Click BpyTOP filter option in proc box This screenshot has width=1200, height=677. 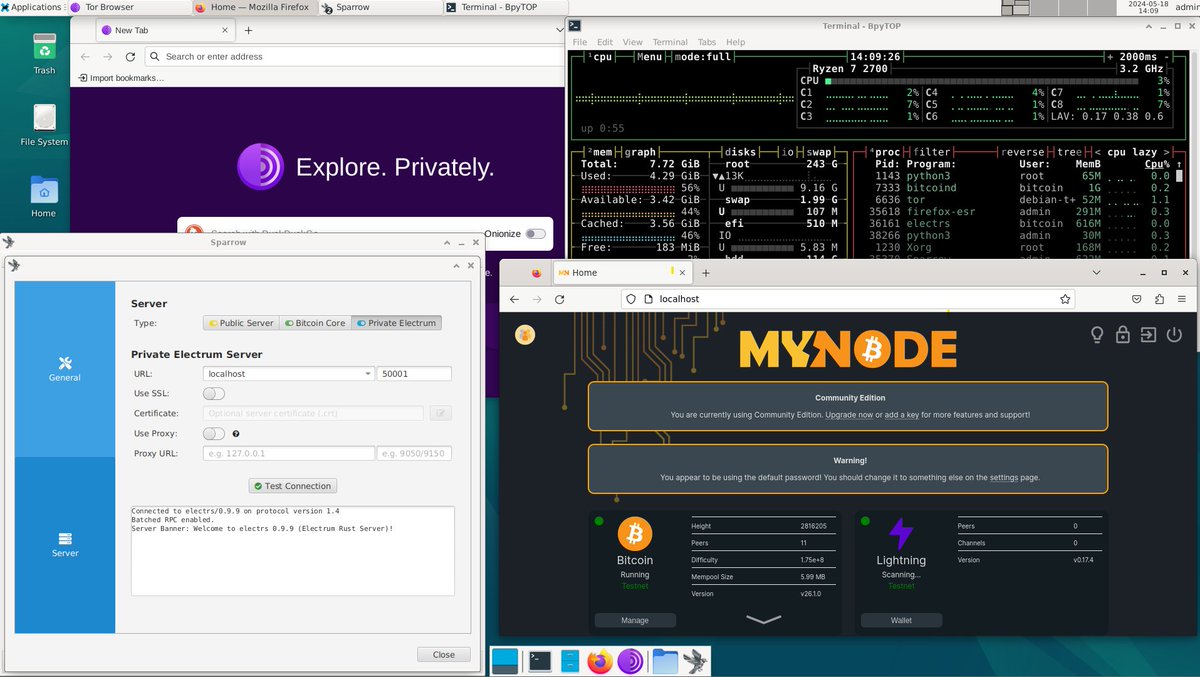(932, 152)
